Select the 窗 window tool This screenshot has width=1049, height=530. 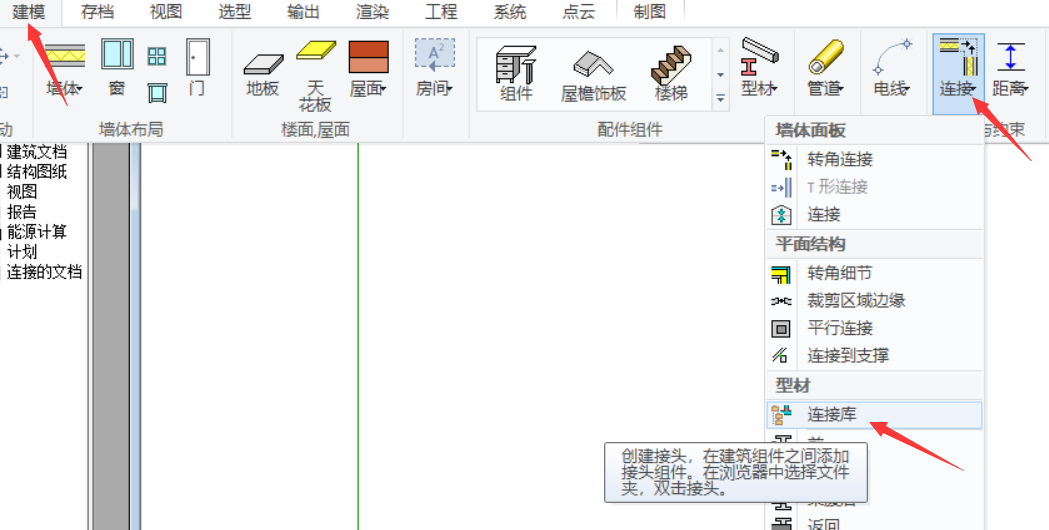click(x=117, y=68)
